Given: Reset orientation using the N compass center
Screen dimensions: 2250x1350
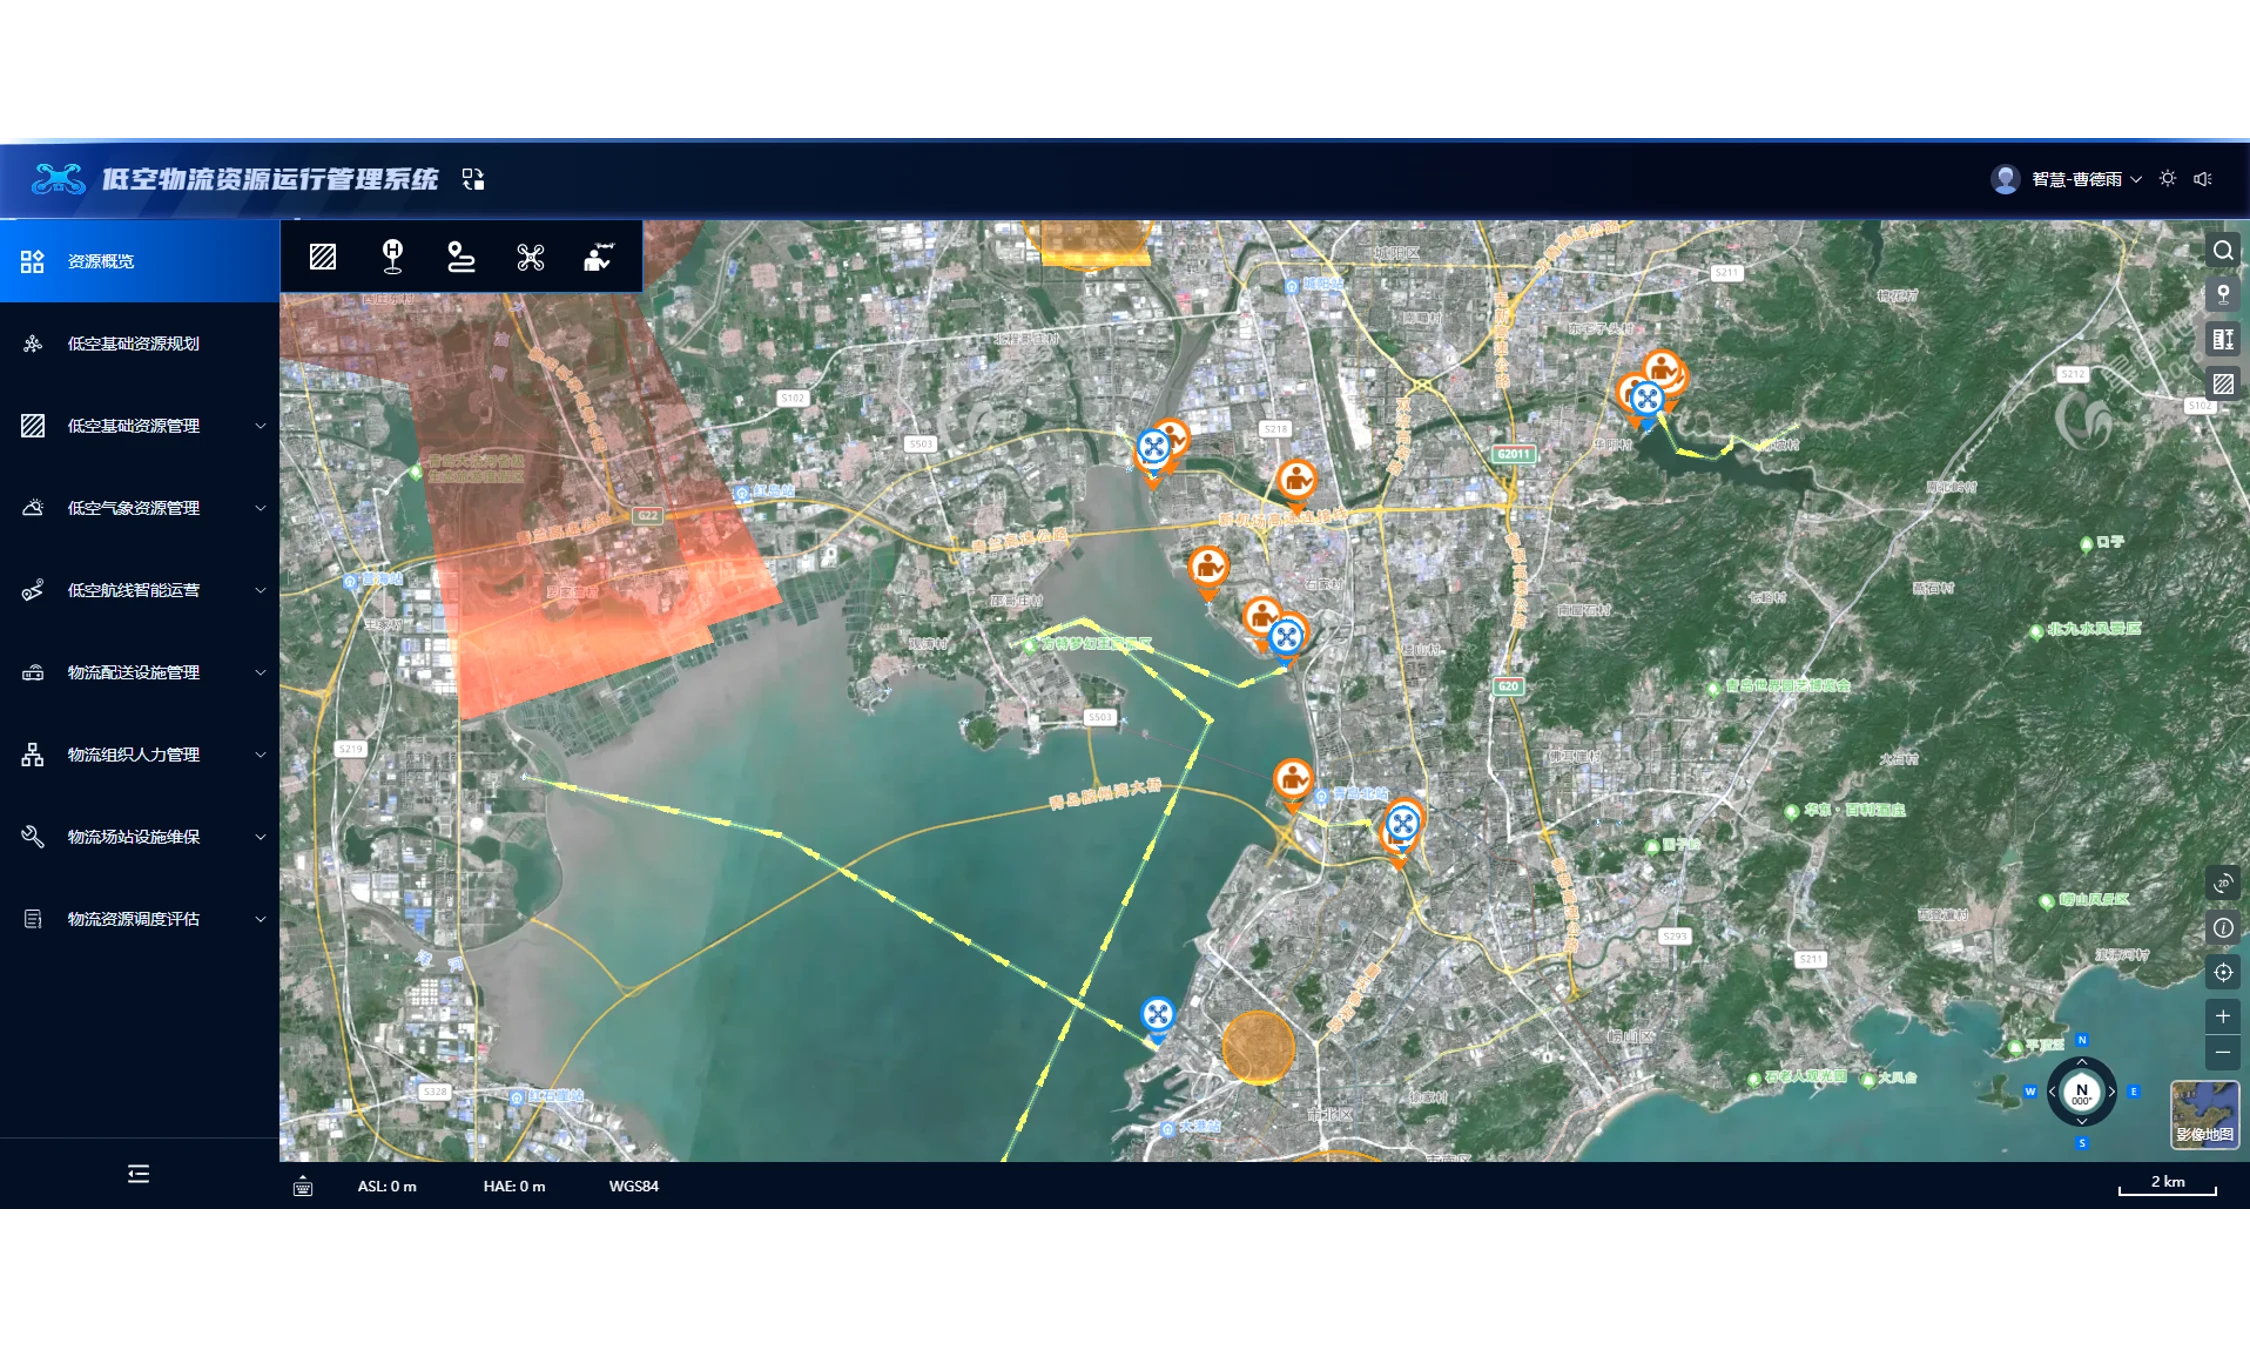Looking at the screenshot, I should coord(2081,1092).
